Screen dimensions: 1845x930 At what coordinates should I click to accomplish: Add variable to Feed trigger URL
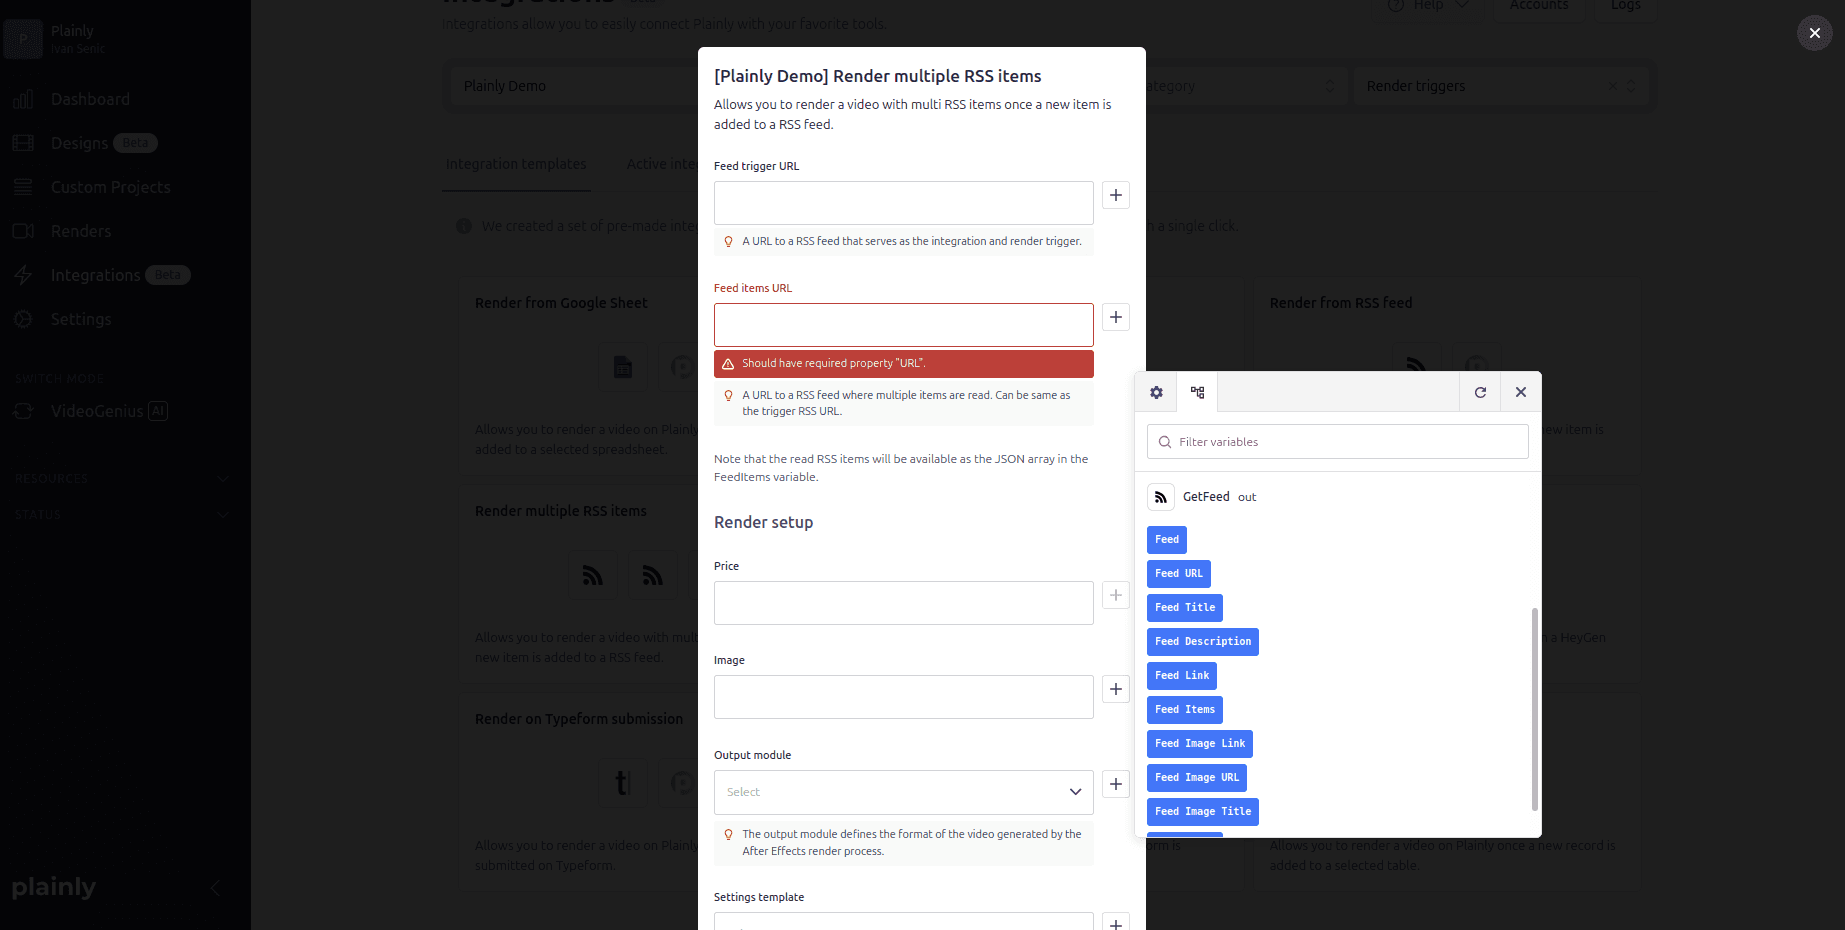(1116, 195)
